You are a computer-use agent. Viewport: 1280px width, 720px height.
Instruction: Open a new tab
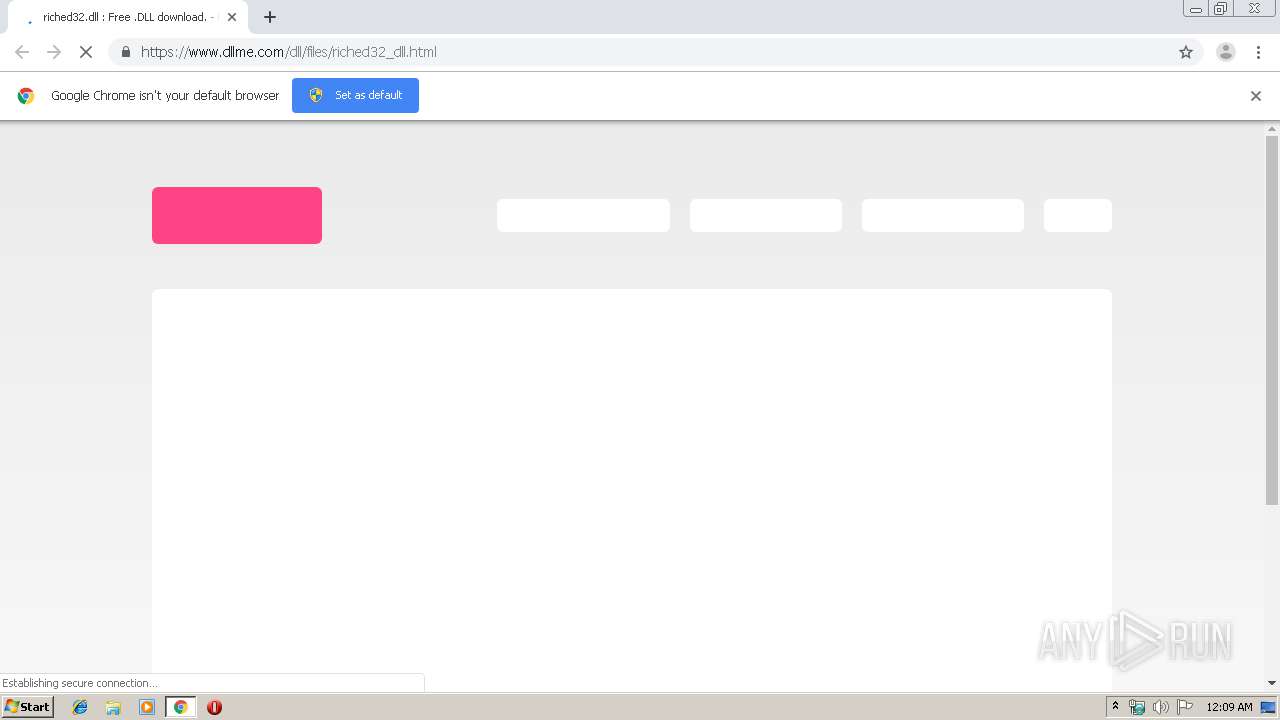tap(270, 17)
